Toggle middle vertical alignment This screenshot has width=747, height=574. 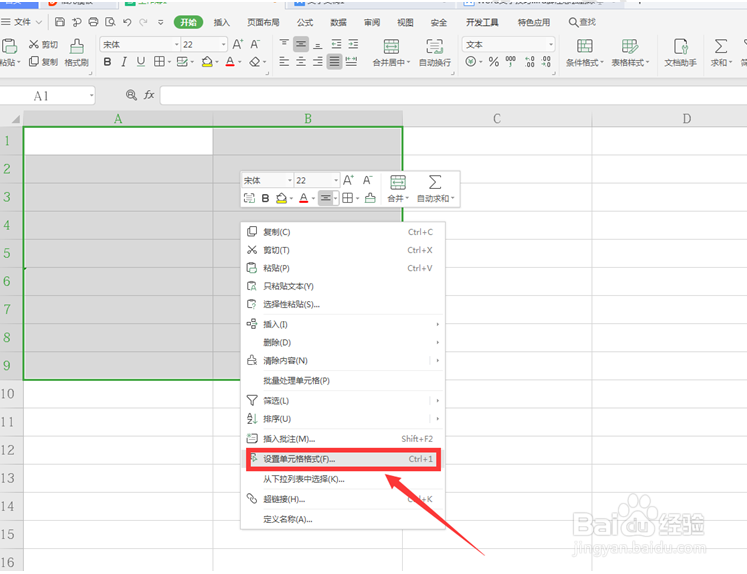click(301, 44)
